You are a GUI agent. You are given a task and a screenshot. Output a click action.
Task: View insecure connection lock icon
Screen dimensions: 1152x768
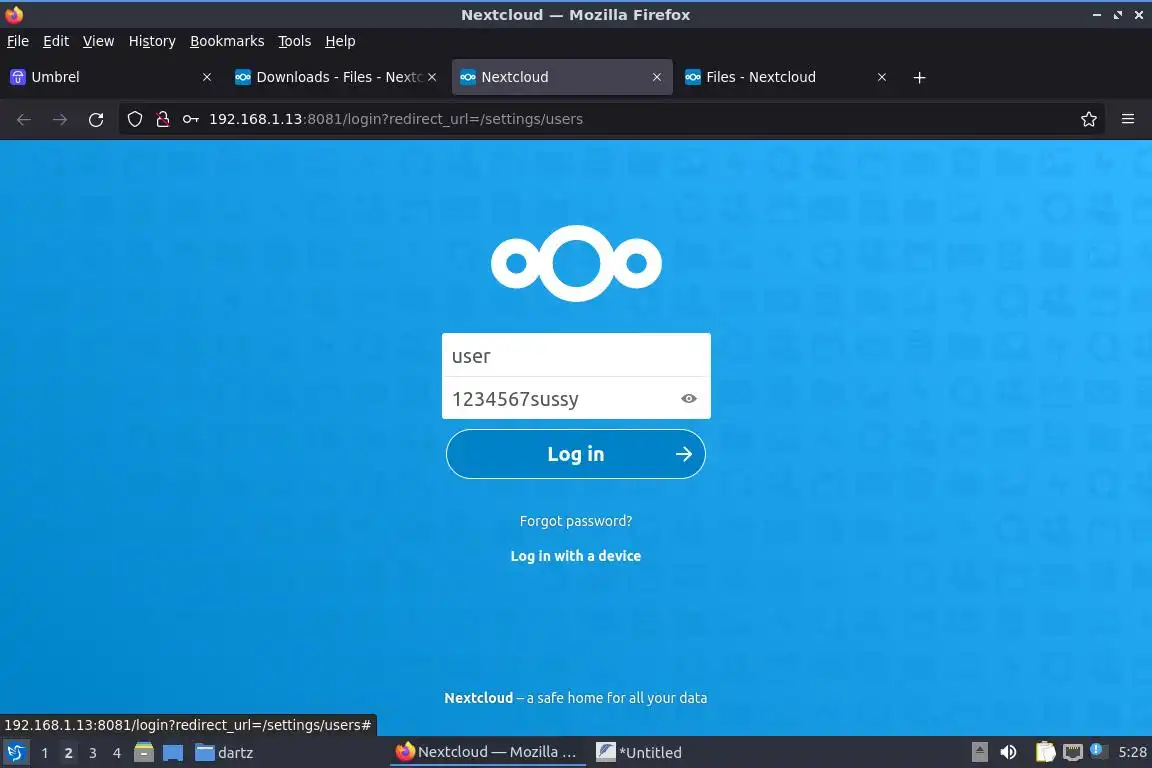[x=162, y=119]
